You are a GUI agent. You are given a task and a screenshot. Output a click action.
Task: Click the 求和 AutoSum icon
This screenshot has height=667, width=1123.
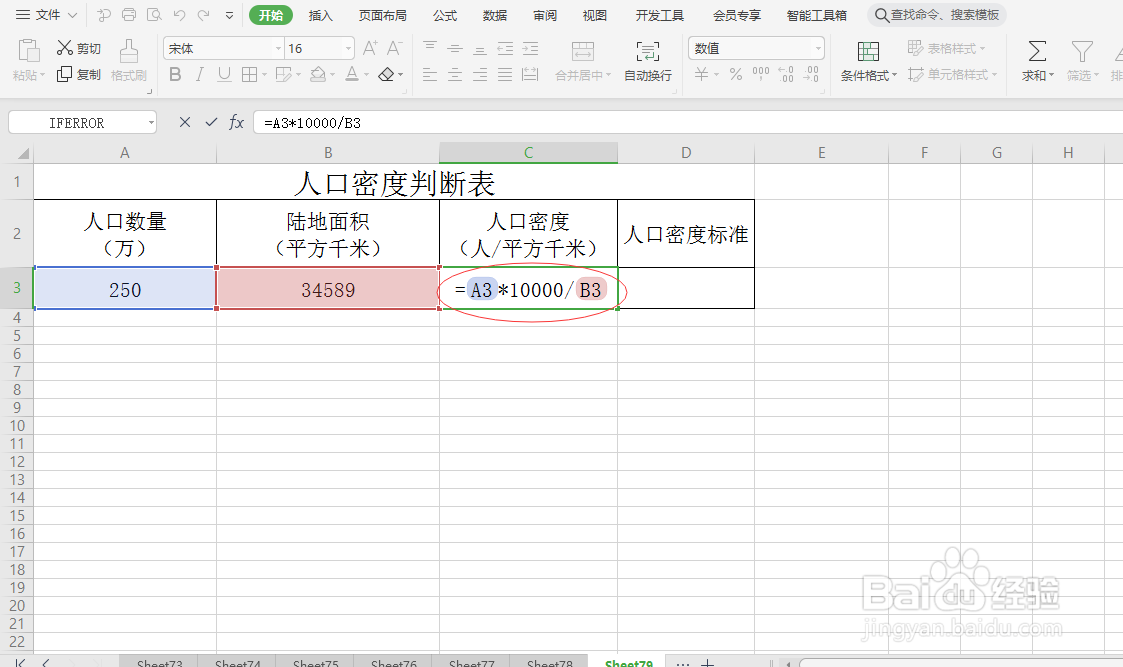coord(1036,60)
